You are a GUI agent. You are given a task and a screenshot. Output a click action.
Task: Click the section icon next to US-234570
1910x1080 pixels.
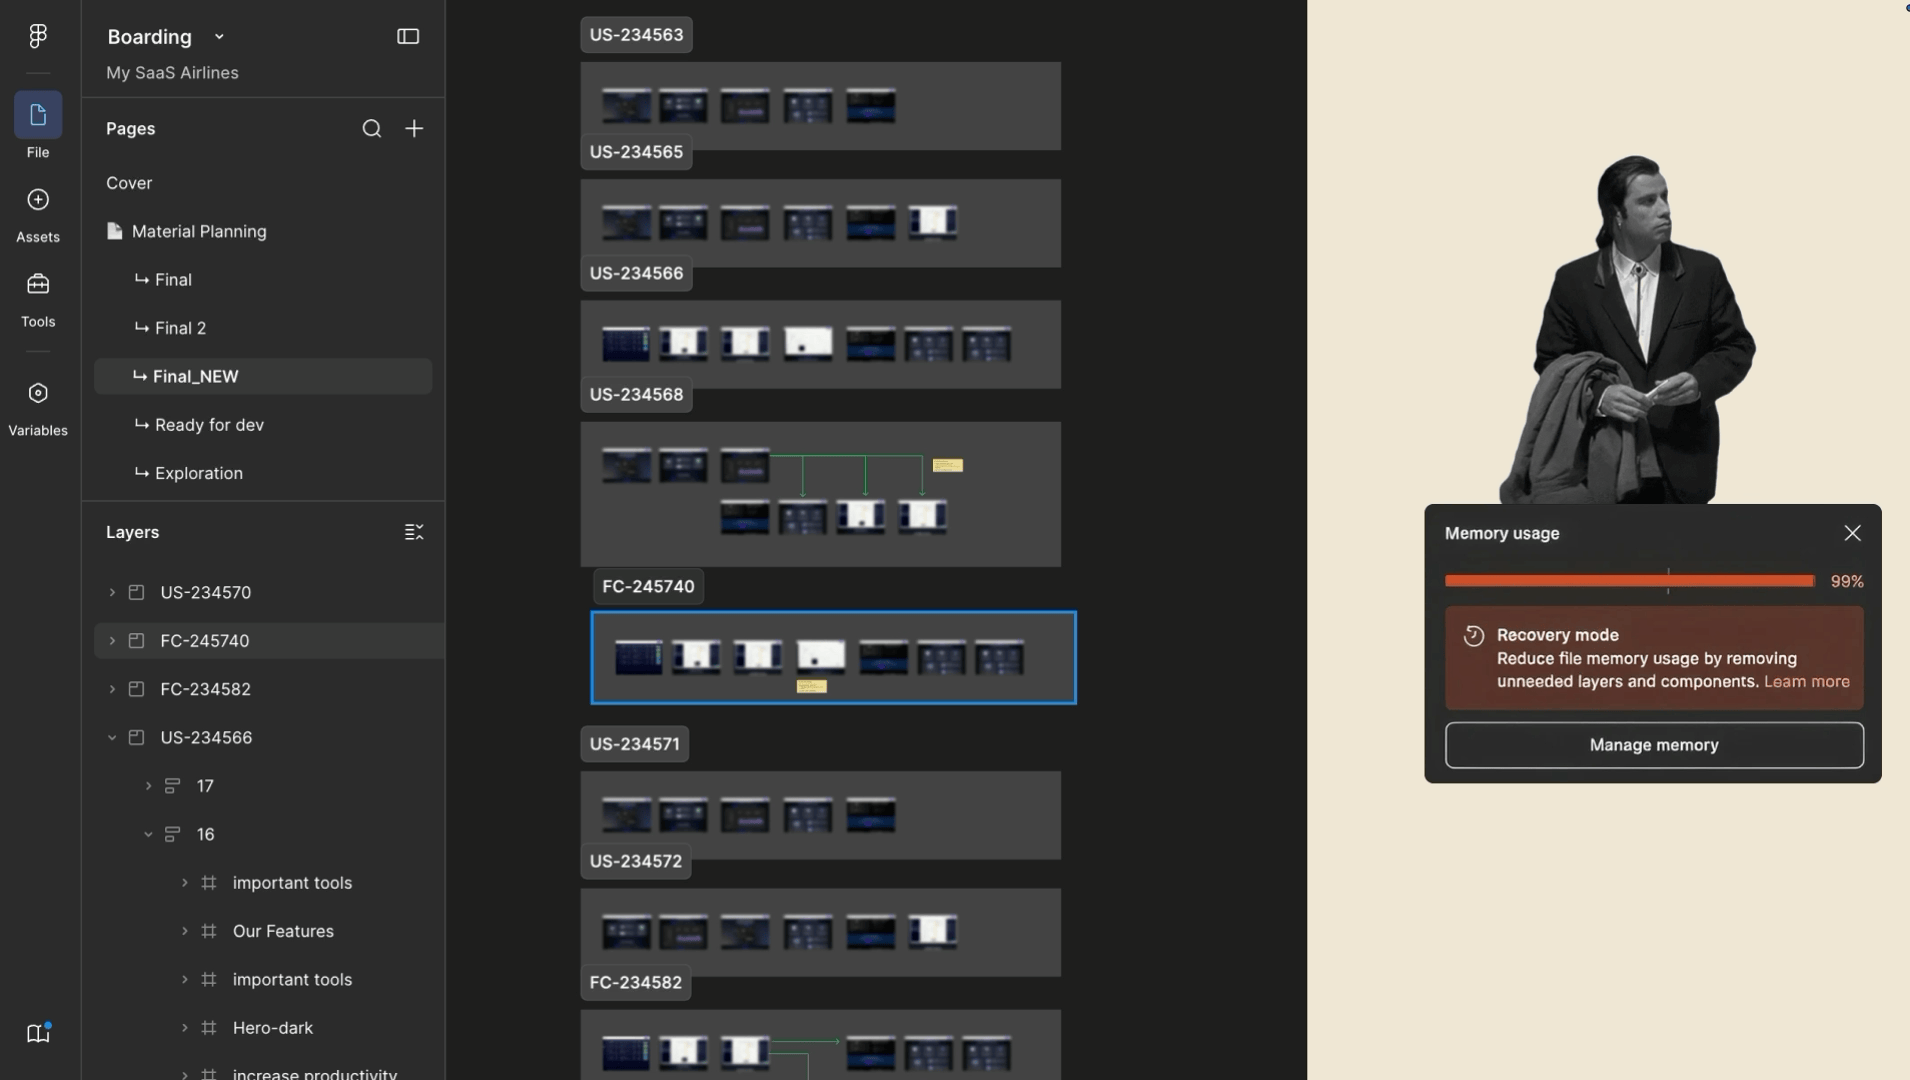click(137, 592)
